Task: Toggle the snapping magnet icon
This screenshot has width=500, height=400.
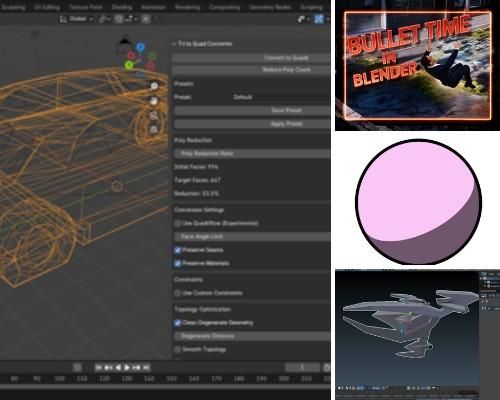Action: pyautogui.click(x=119, y=19)
